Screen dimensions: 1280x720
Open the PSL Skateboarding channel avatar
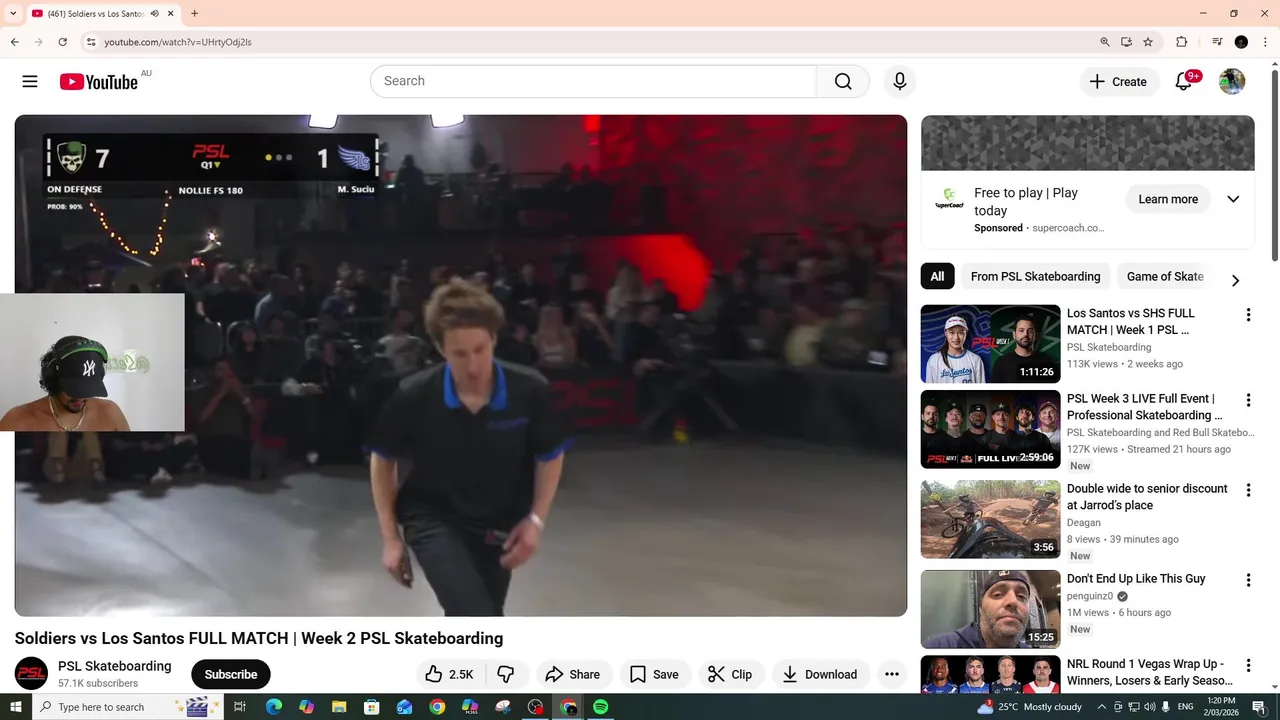click(x=31, y=674)
